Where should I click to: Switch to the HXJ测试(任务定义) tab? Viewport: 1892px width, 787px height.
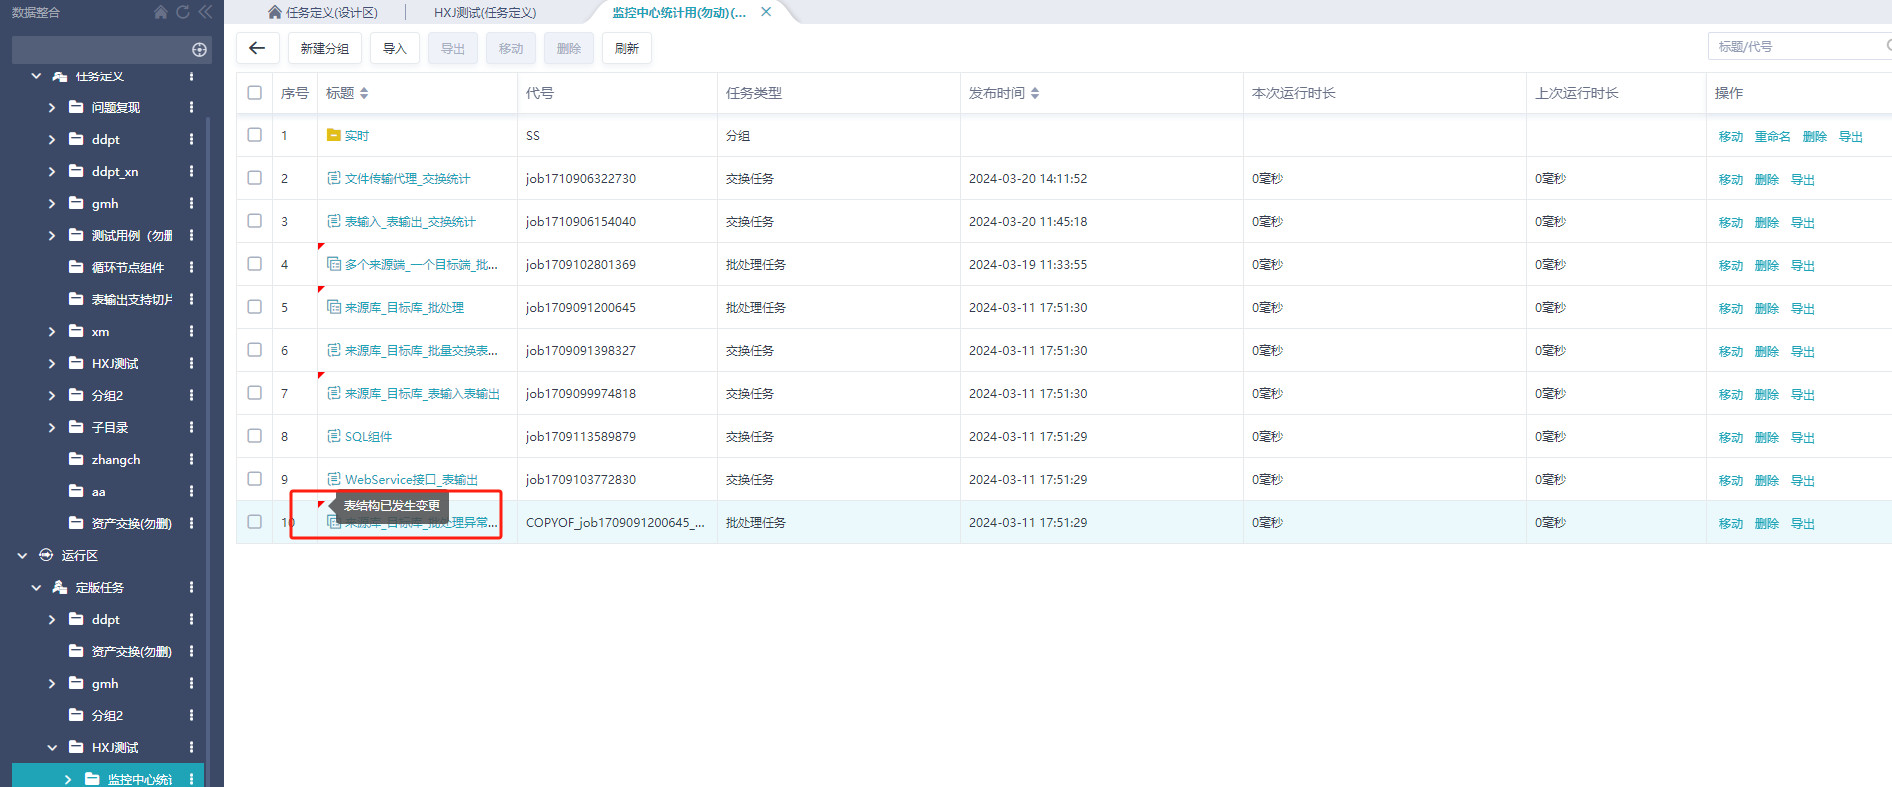point(485,13)
